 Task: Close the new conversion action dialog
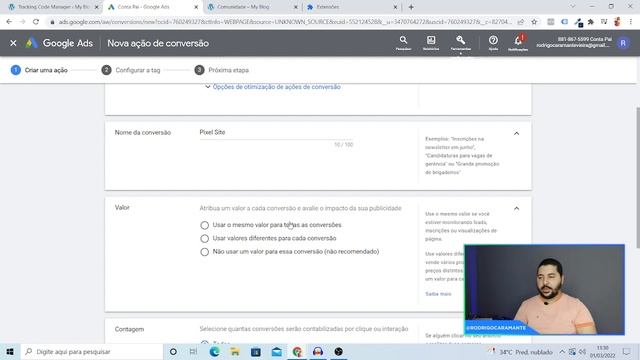click(x=13, y=43)
